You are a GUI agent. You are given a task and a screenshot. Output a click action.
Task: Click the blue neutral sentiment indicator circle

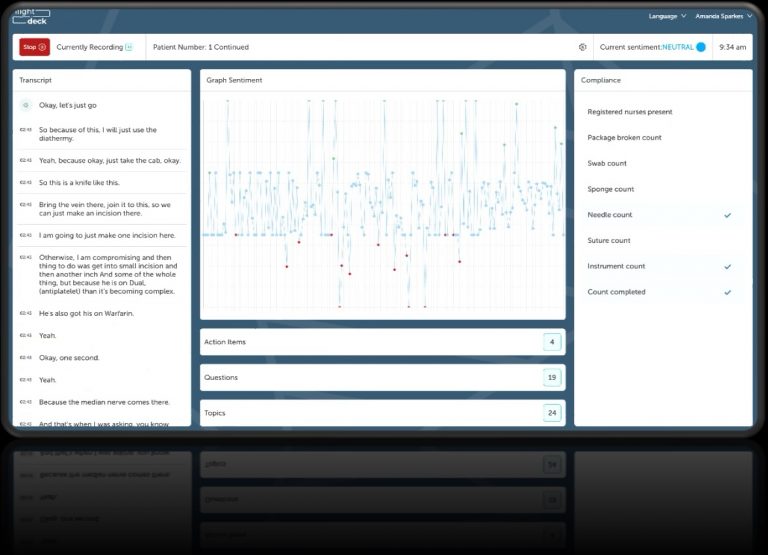click(700, 47)
